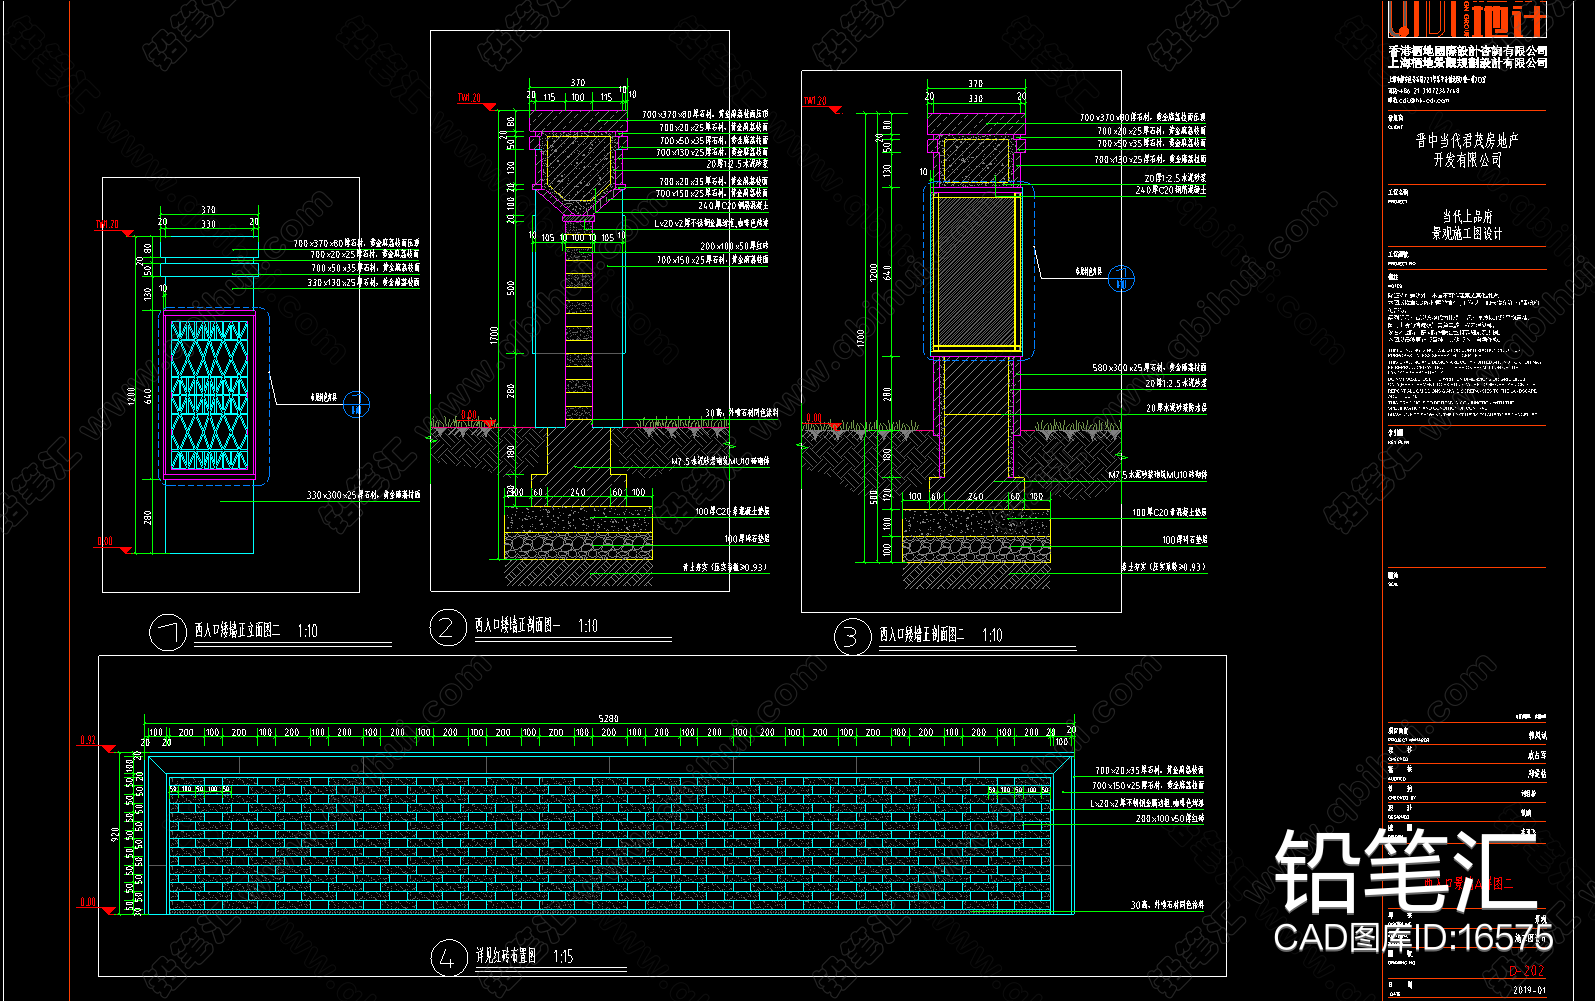Select the title '详见红砖布置图 1:15'
Image resolution: width=1595 pixels, height=1001 pixels.
pyautogui.click(x=524, y=956)
